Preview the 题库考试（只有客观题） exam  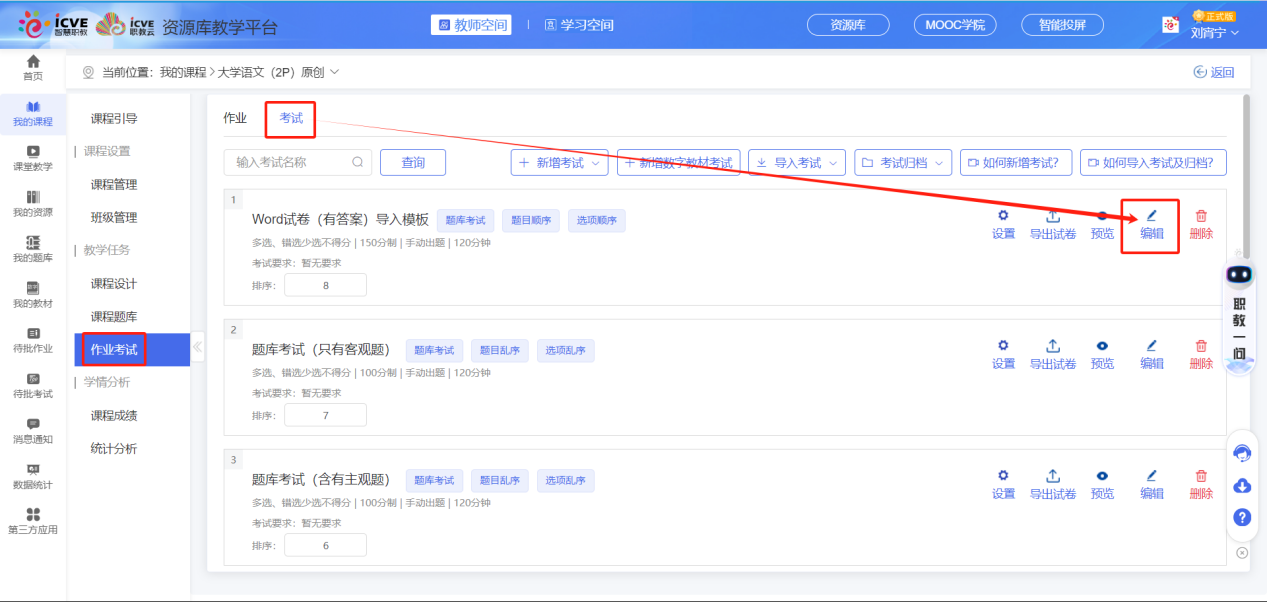(1102, 354)
